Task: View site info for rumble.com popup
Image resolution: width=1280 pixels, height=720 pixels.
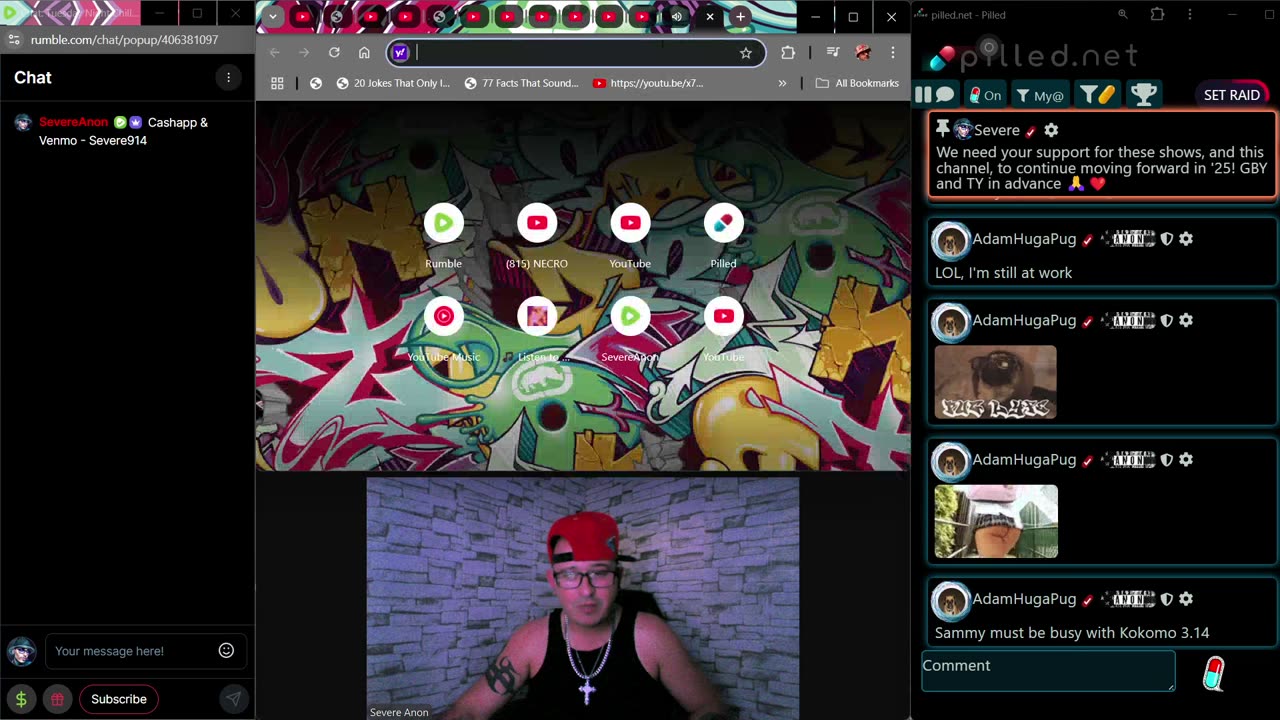Action: click(x=13, y=40)
